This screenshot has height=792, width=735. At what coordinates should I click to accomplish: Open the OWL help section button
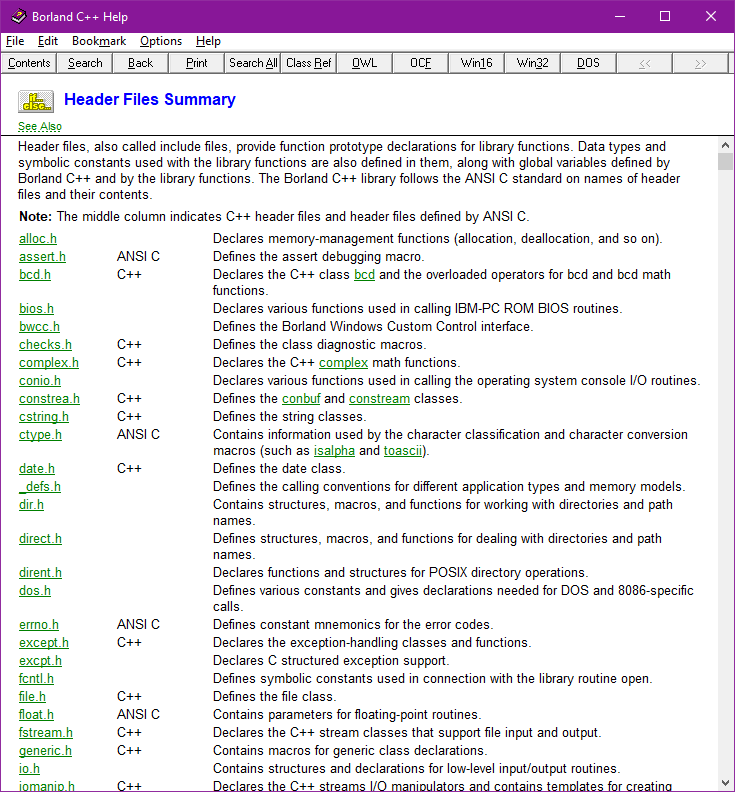tap(364, 63)
